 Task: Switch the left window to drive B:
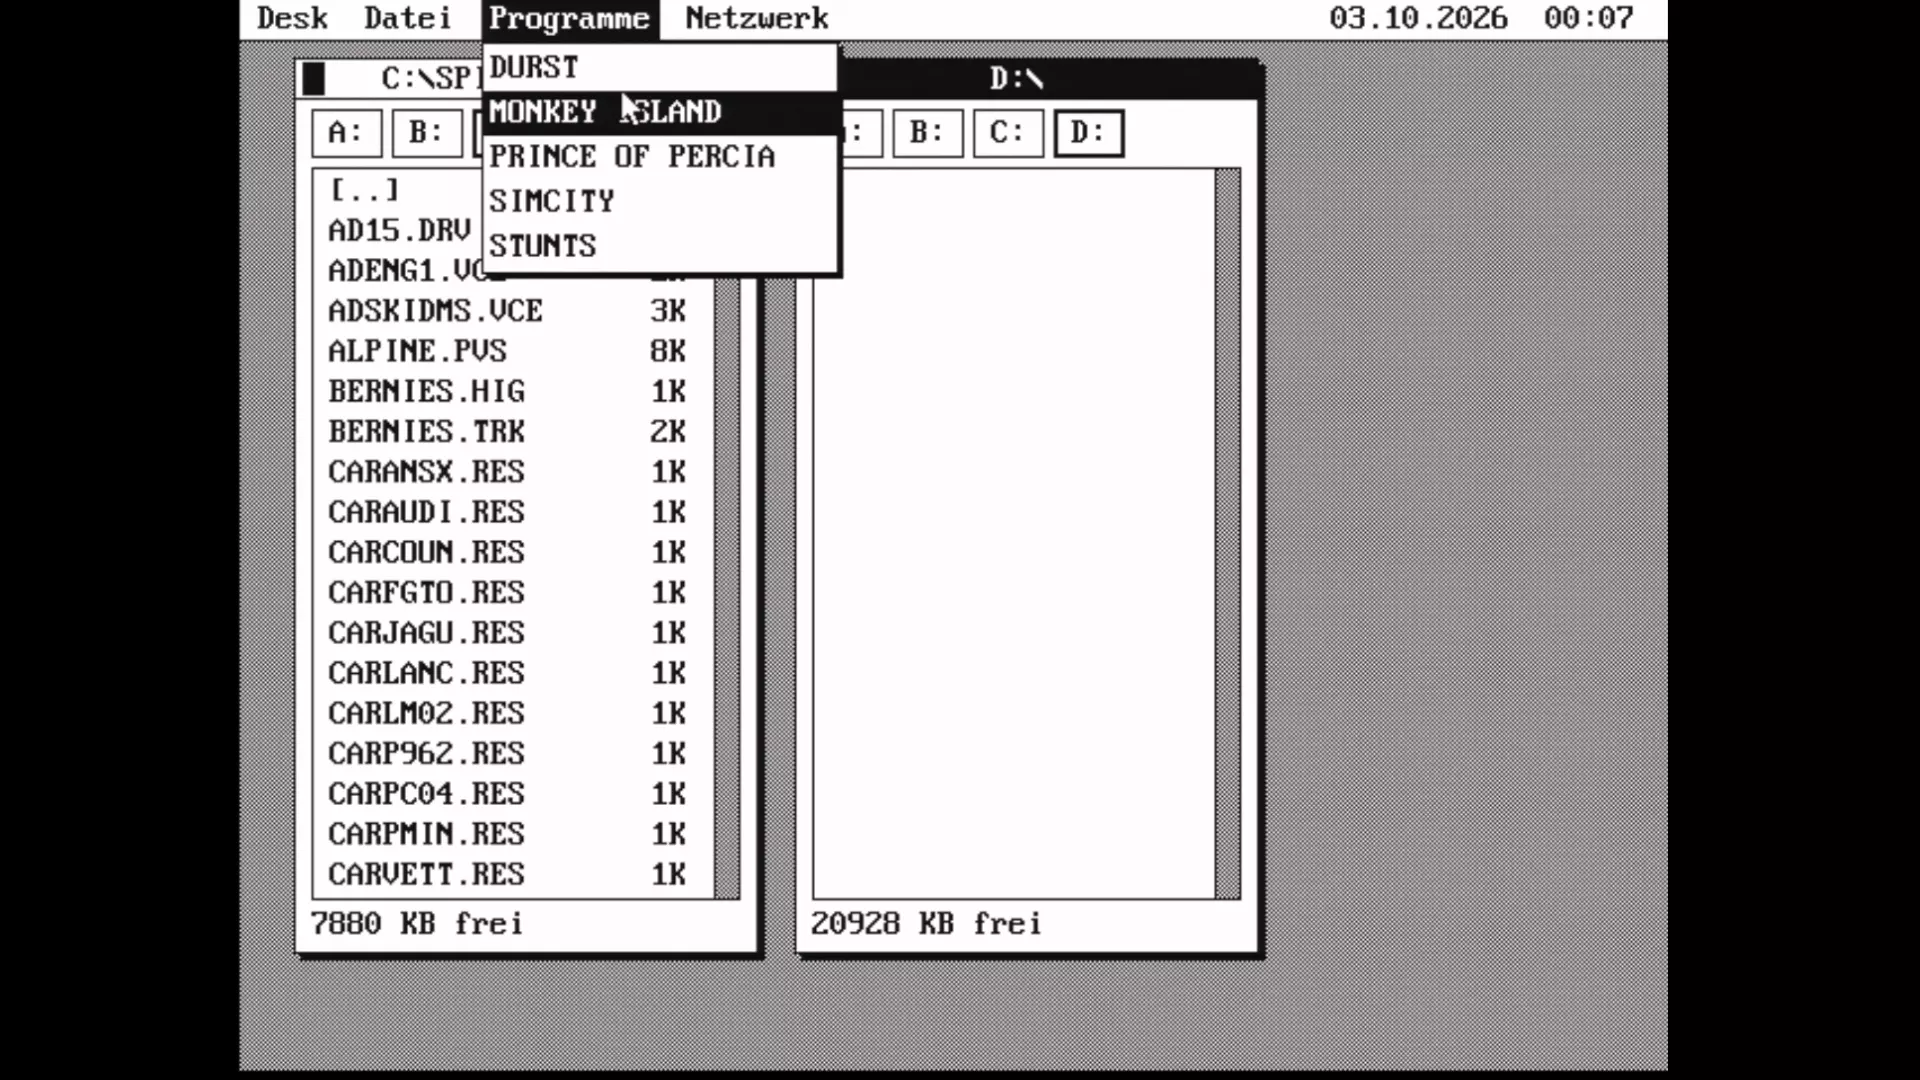coord(427,133)
